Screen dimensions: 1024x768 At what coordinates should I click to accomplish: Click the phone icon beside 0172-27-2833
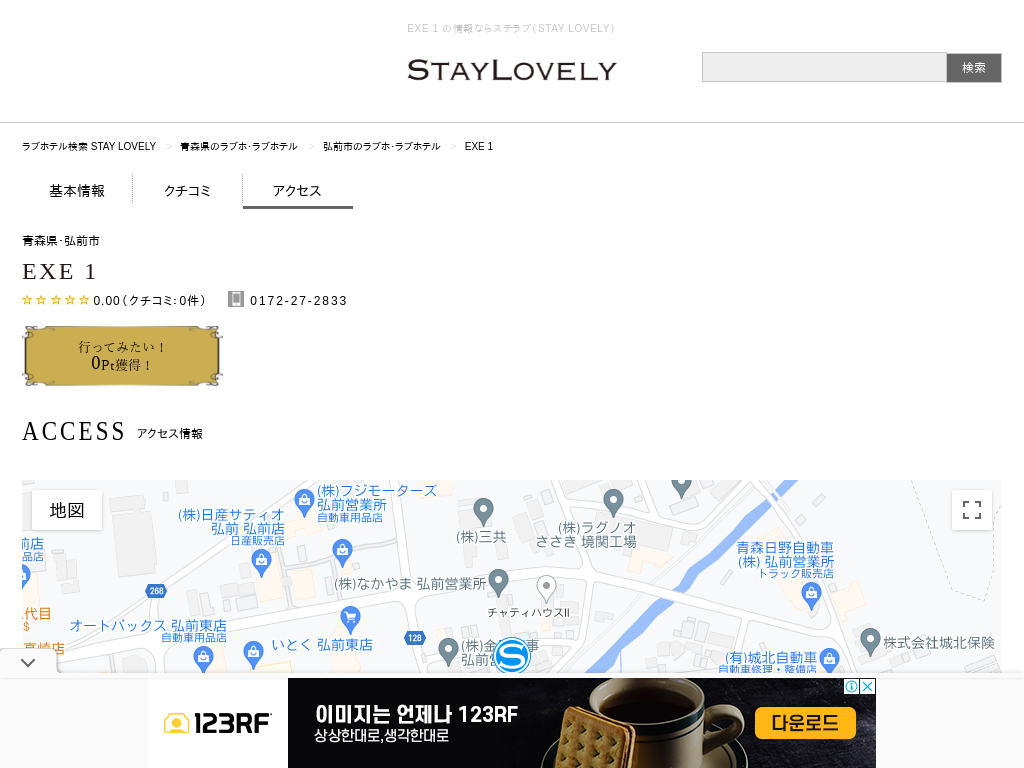236,299
